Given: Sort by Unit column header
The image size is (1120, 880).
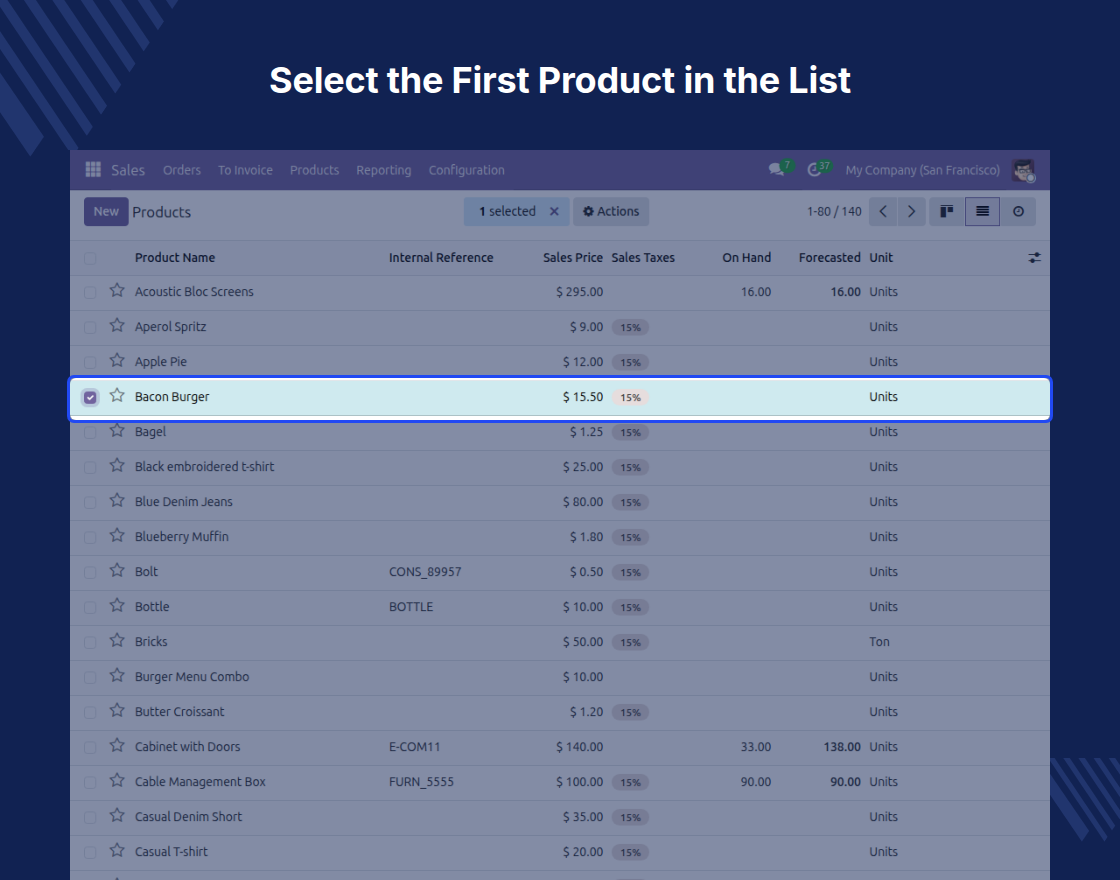Looking at the screenshot, I should pyautogui.click(x=881, y=258).
